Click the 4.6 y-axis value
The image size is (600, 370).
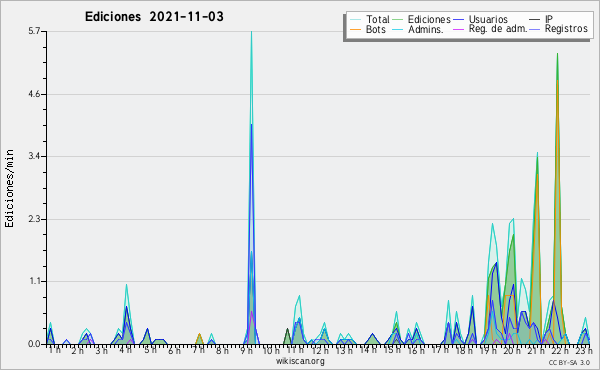(x=34, y=94)
